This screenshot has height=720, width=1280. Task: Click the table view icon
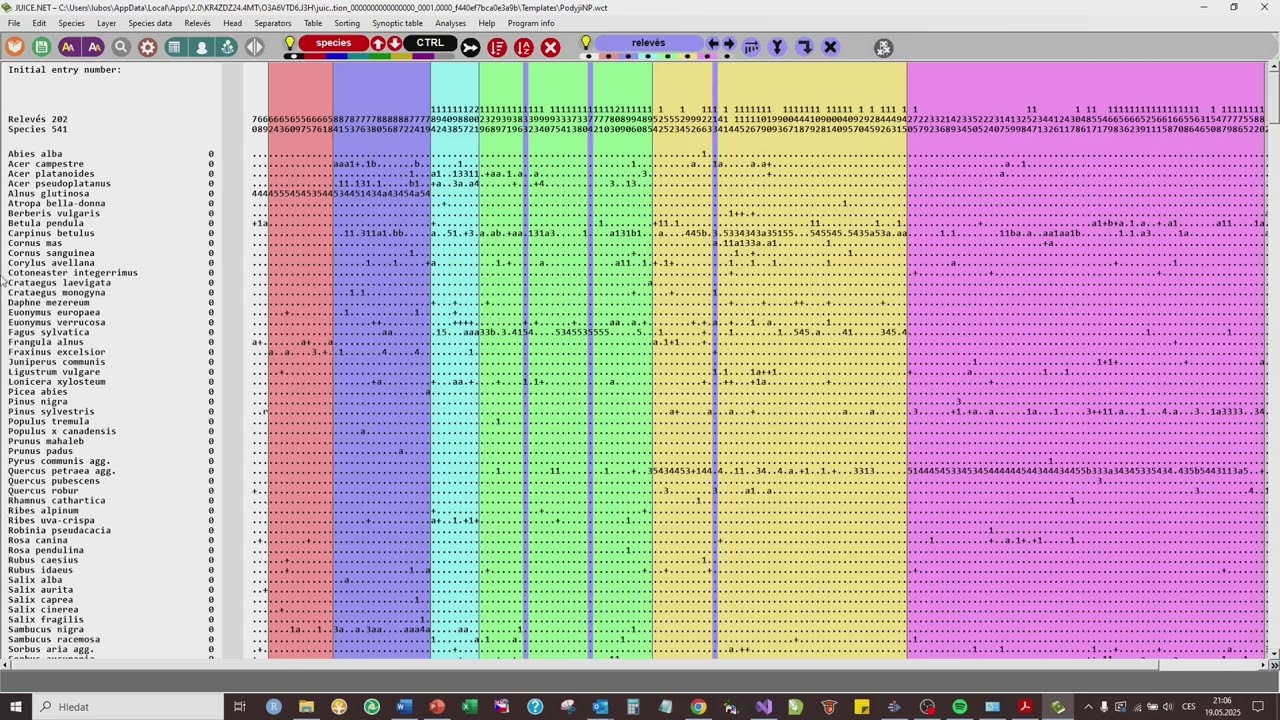pos(175,47)
